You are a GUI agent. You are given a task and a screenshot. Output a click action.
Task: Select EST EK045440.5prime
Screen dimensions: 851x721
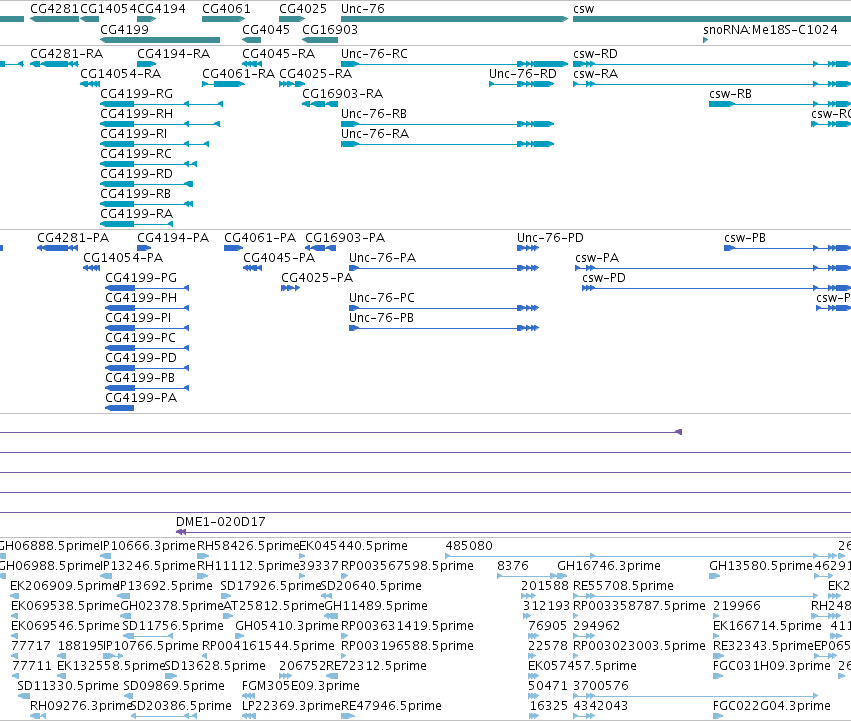(353, 546)
